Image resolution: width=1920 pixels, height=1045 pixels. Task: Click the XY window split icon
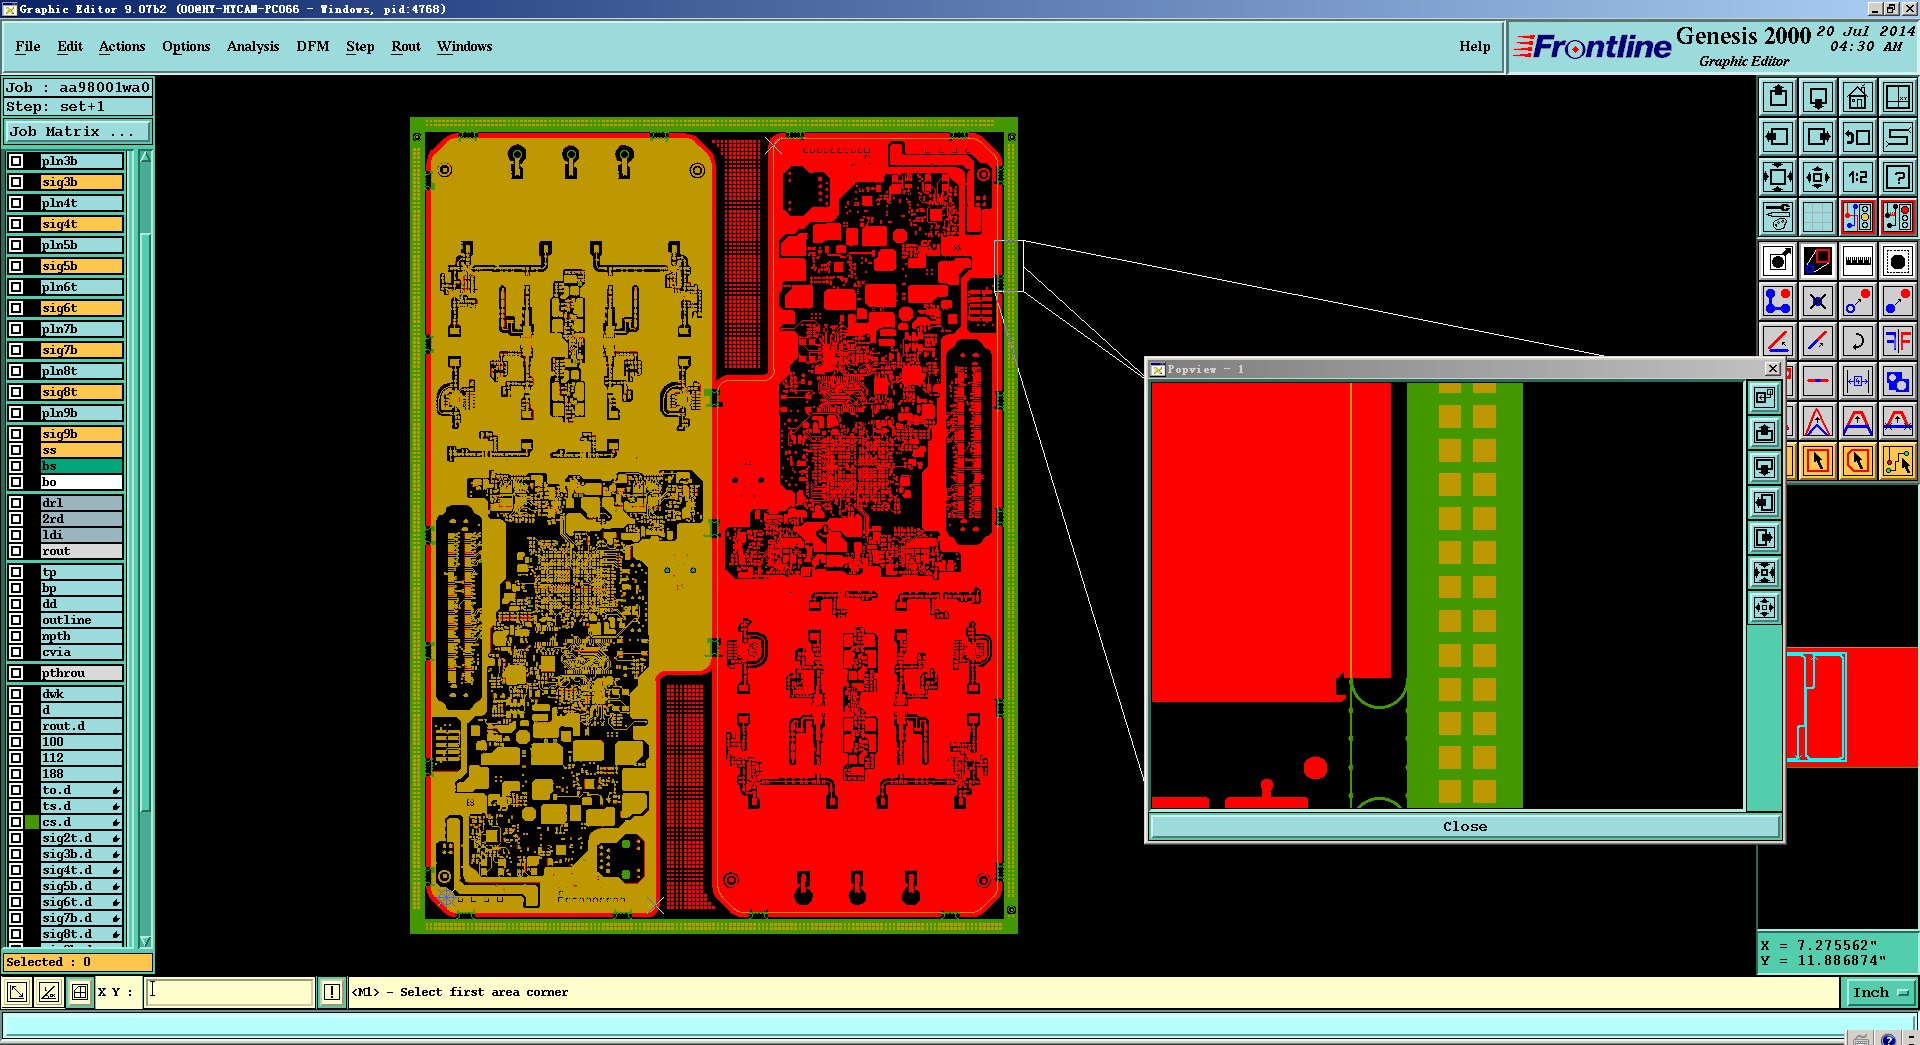1897,97
